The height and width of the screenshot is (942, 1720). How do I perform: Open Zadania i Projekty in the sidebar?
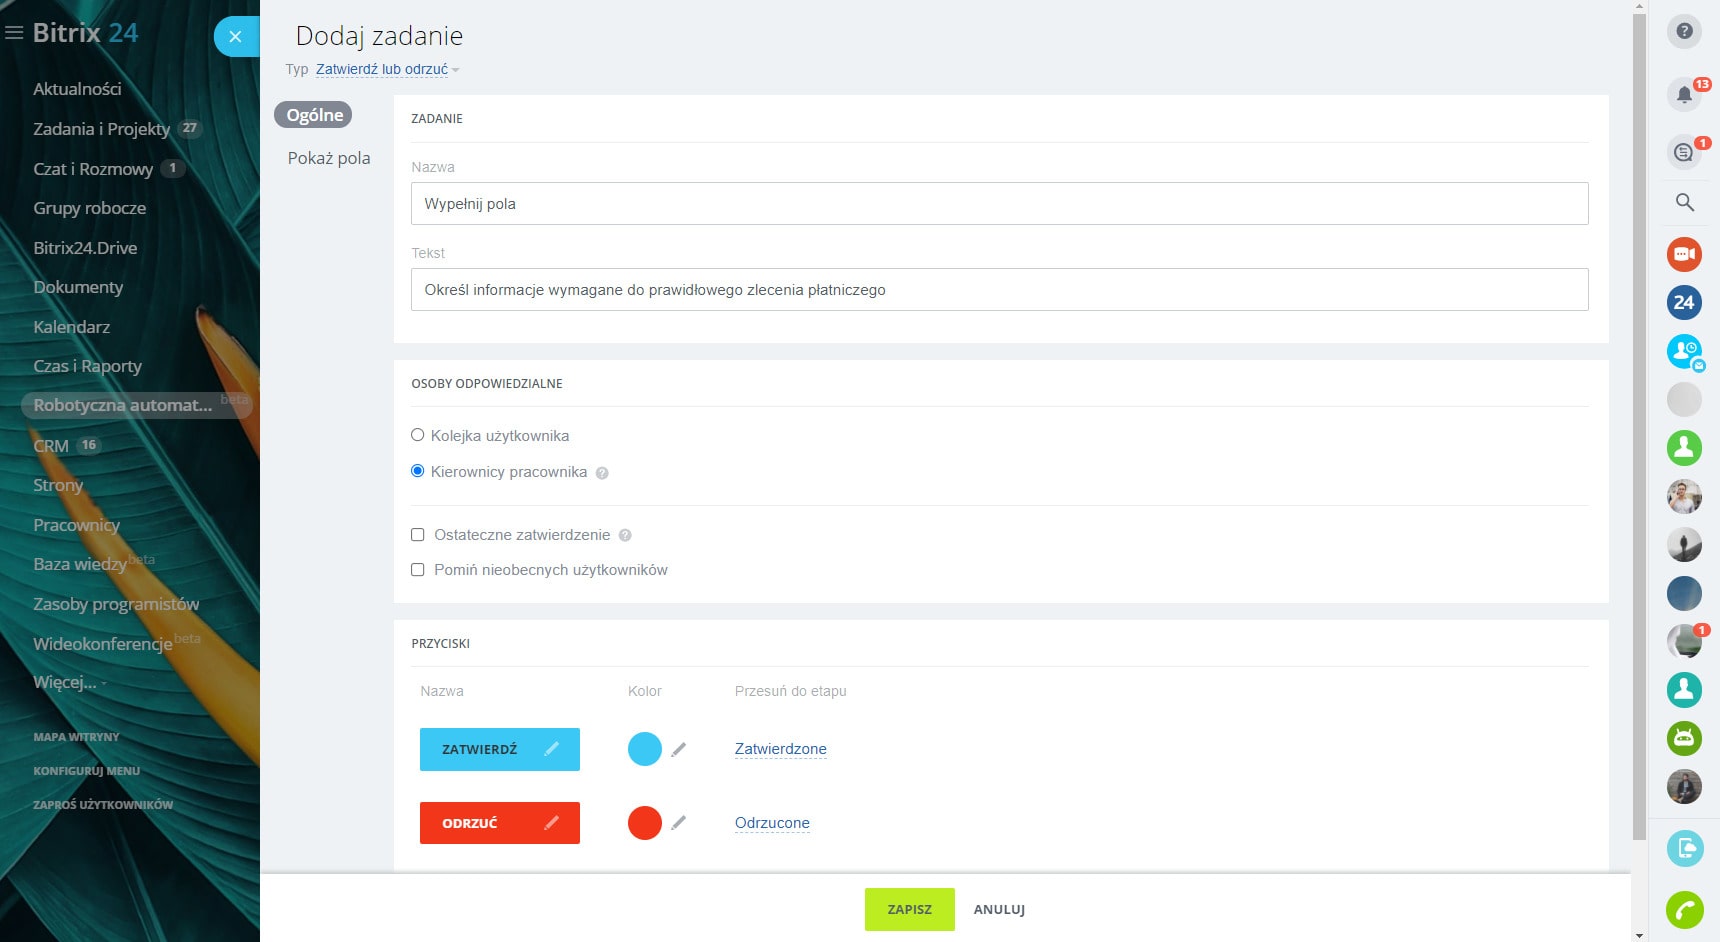pyautogui.click(x=101, y=129)
